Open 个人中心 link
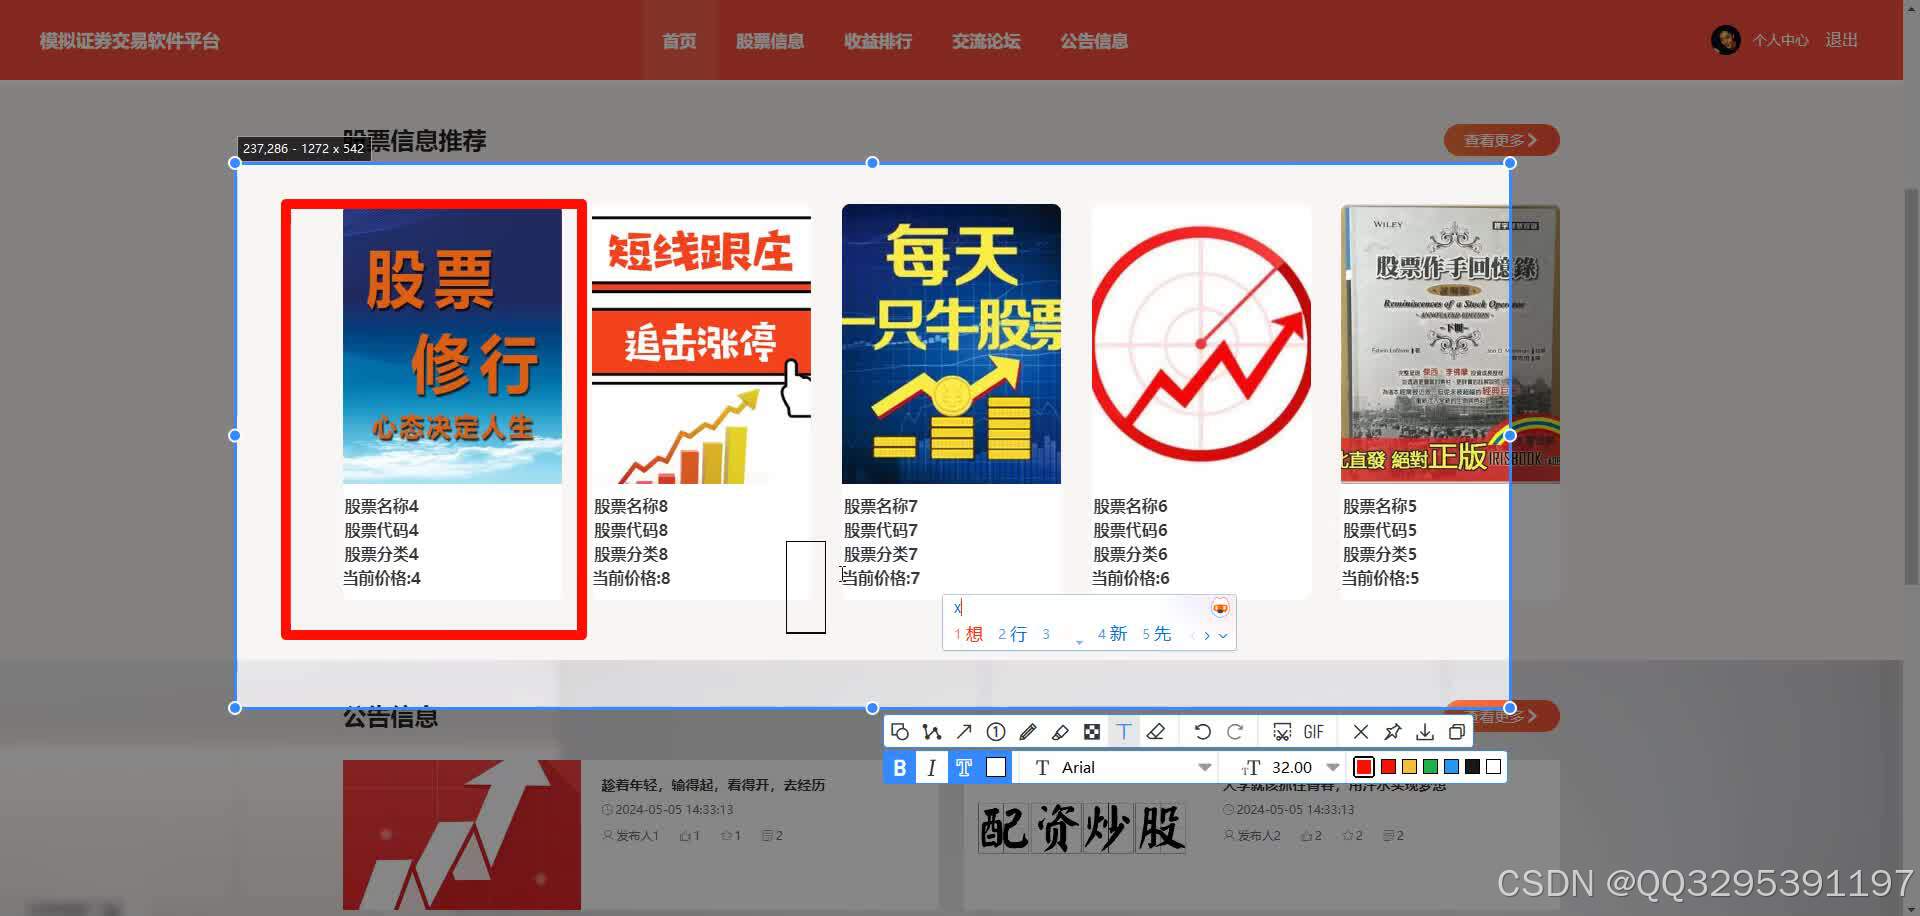Image resolution: width=1920 pixels, height=916 pixels. coord(1780,40)
